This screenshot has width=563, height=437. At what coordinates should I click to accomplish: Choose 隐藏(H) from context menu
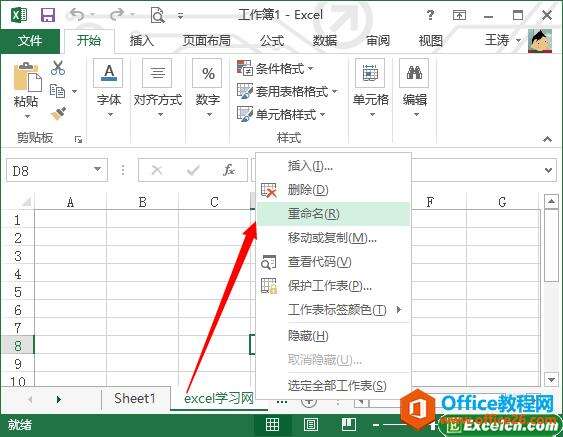tap(334, 336)
